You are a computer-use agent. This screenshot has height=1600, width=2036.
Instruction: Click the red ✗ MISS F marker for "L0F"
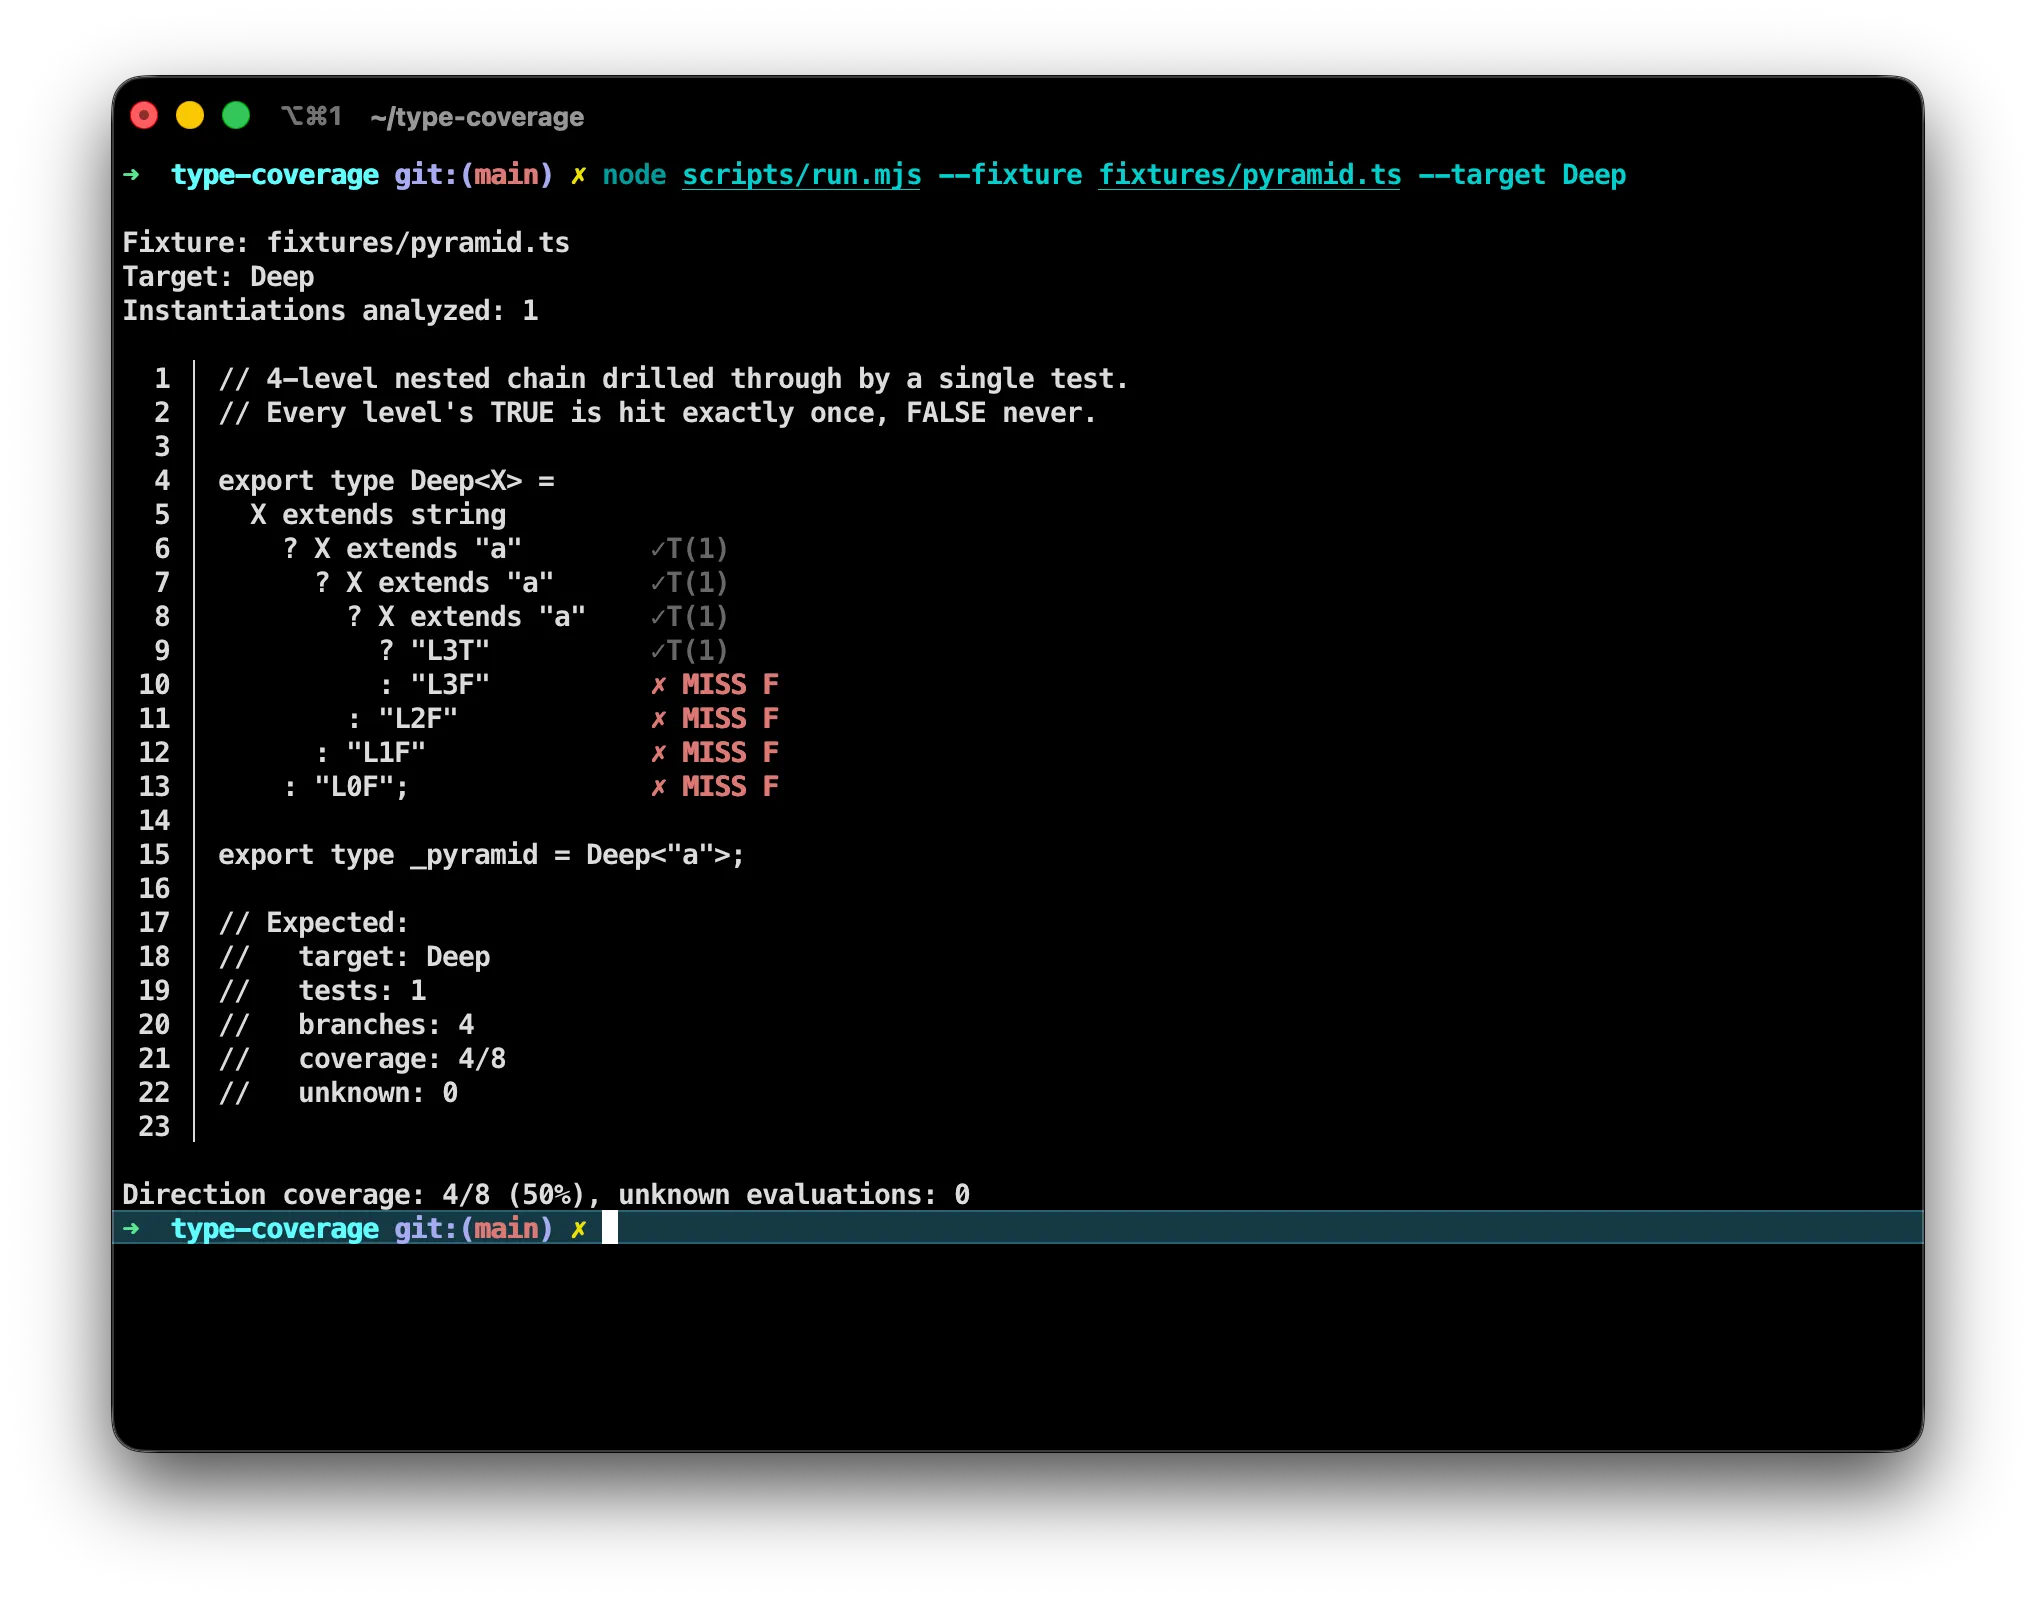click(714, 787)
